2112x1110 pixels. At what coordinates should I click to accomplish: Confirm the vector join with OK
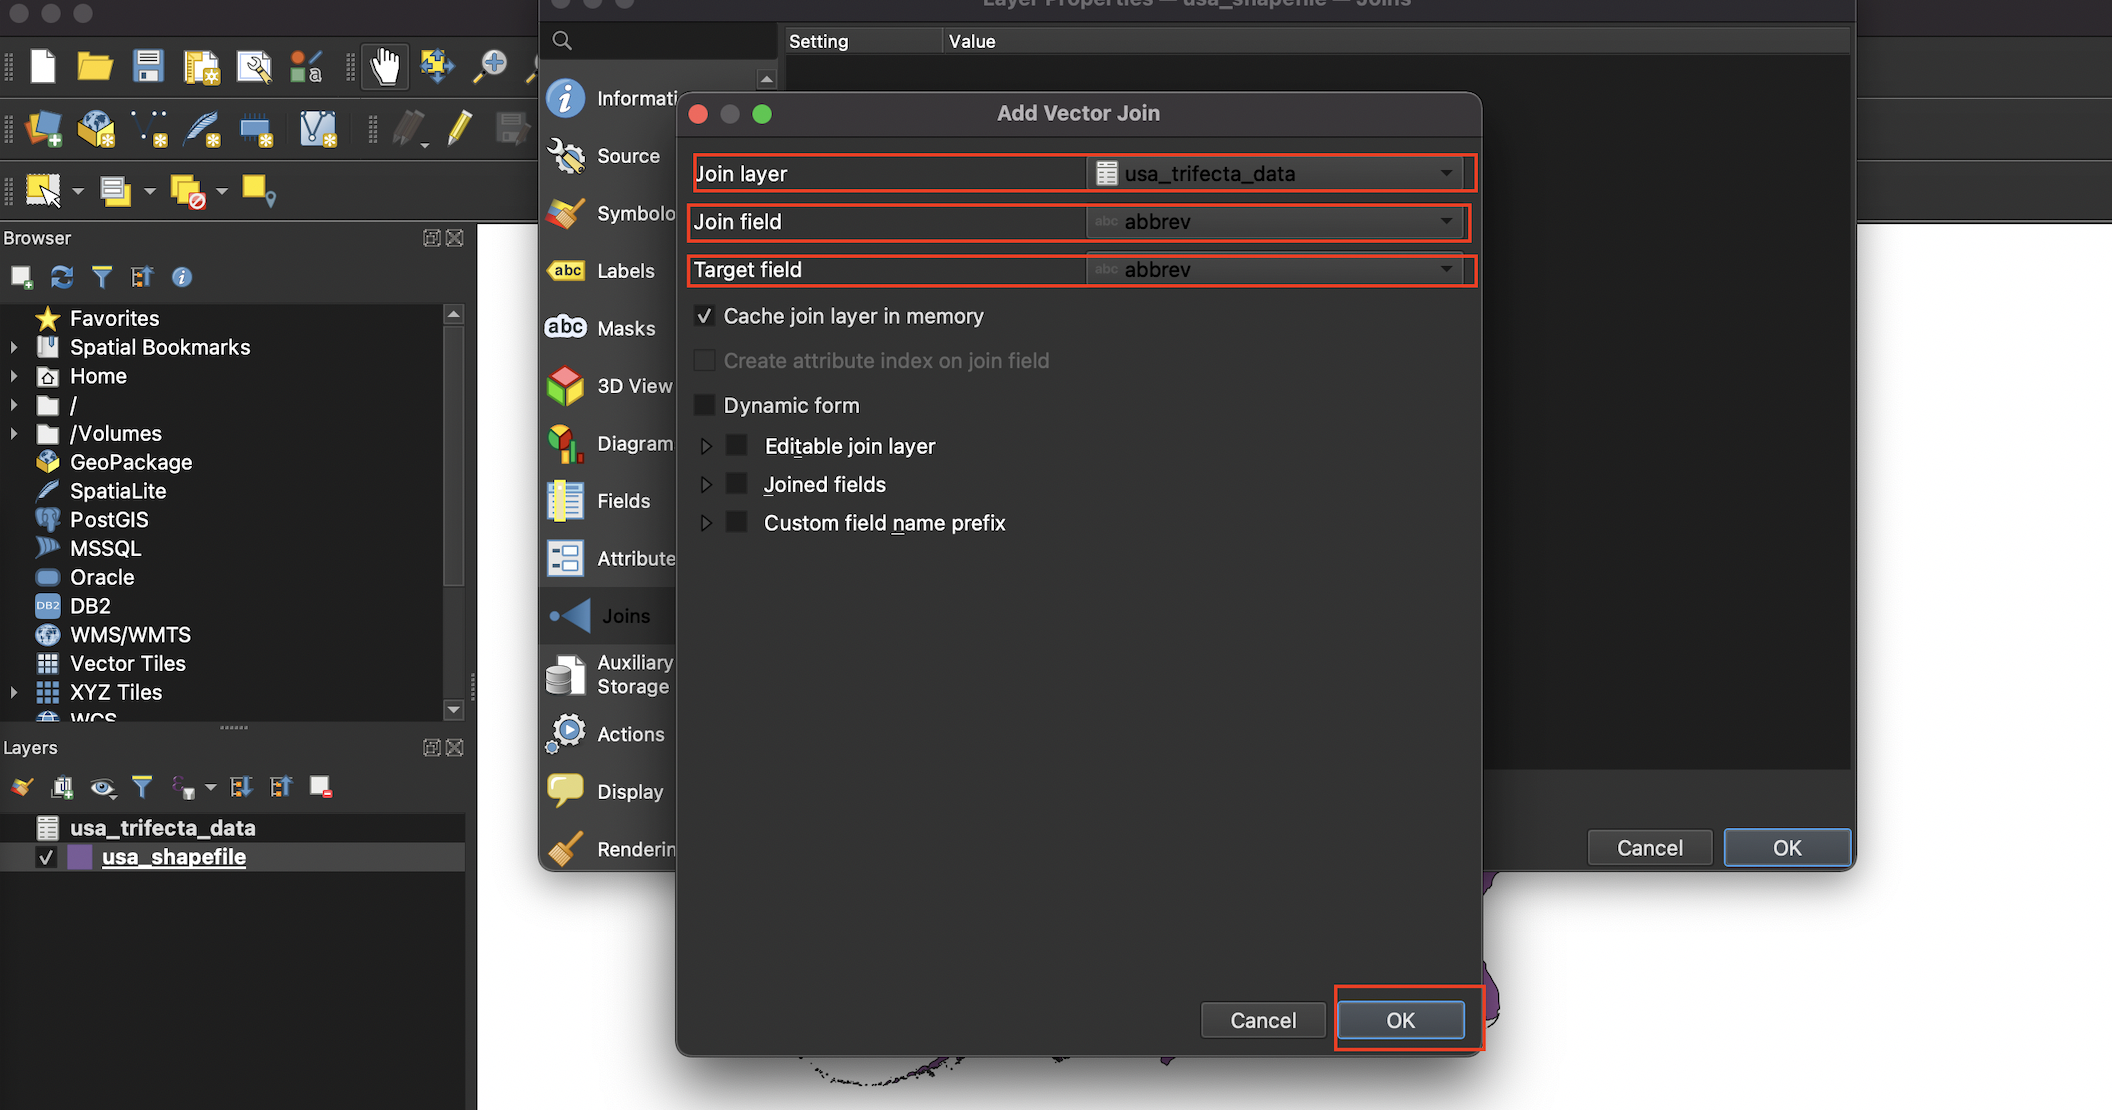[x=1400, y=1020]
